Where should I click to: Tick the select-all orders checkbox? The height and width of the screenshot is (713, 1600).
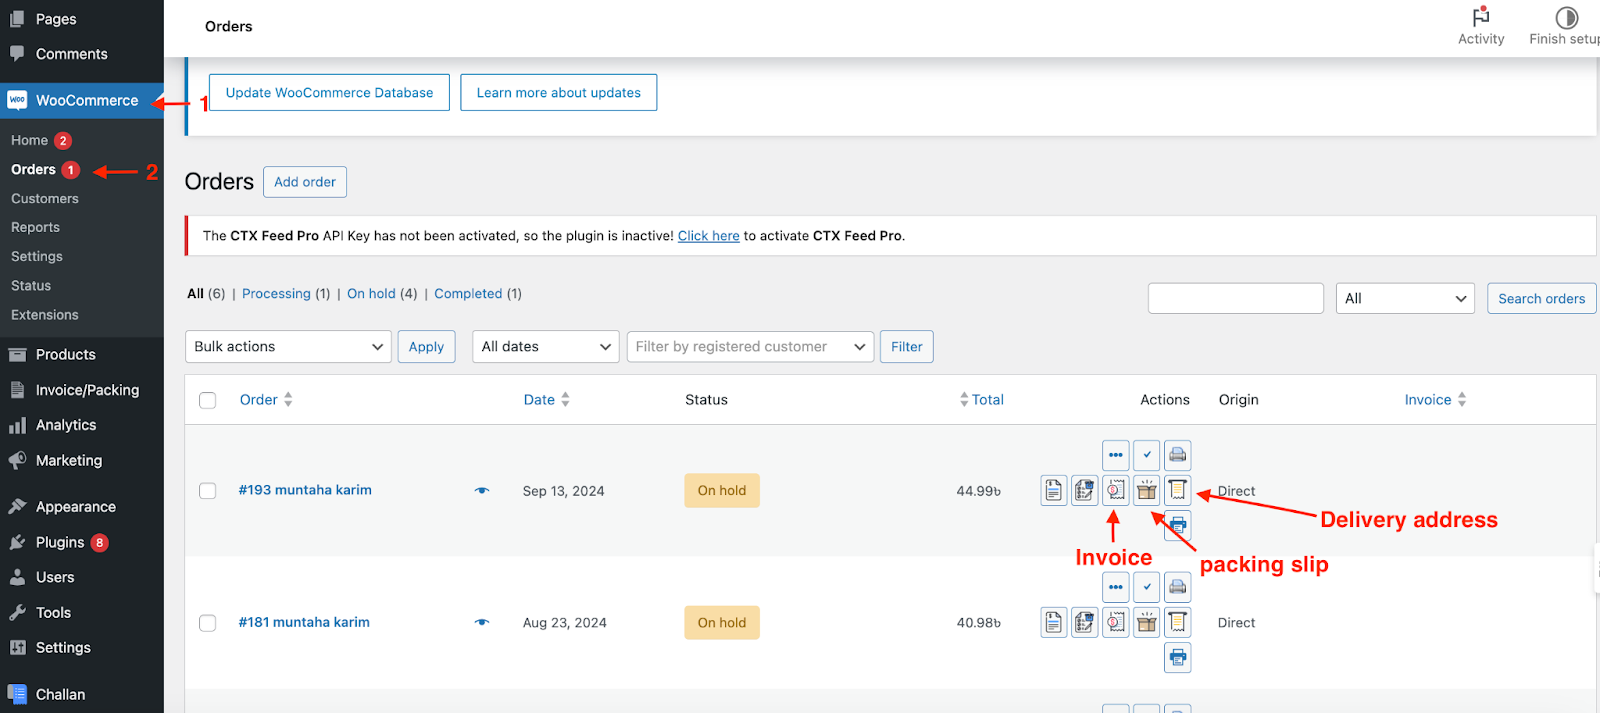click(x=208, y=400)
